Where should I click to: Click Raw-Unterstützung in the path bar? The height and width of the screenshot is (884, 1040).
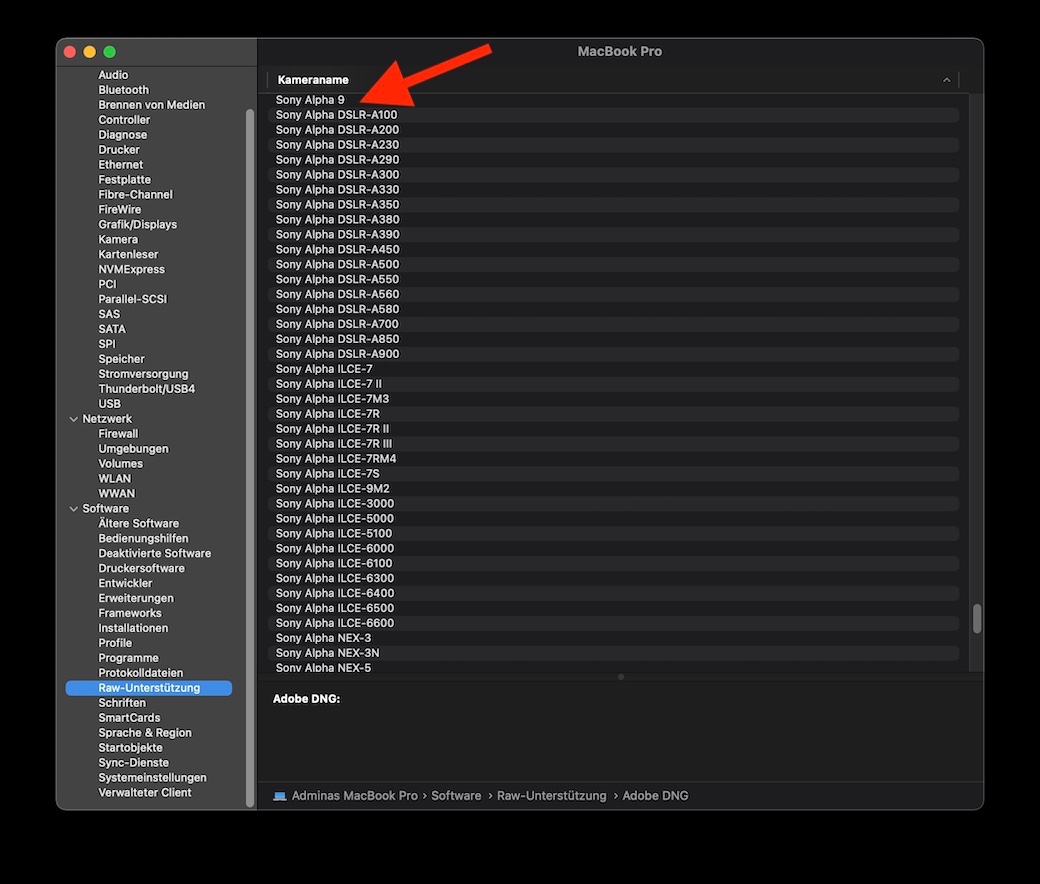point(552,796)
